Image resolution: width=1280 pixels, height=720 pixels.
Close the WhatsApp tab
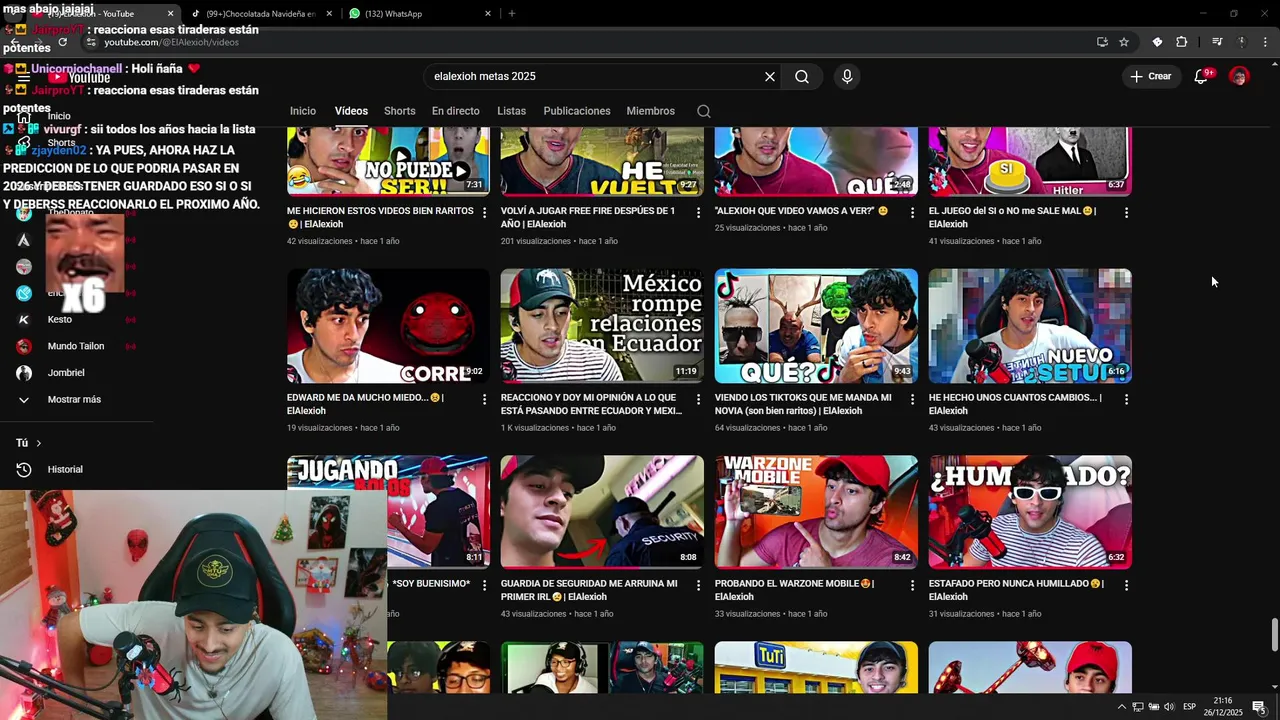click(x=488, y=14)
